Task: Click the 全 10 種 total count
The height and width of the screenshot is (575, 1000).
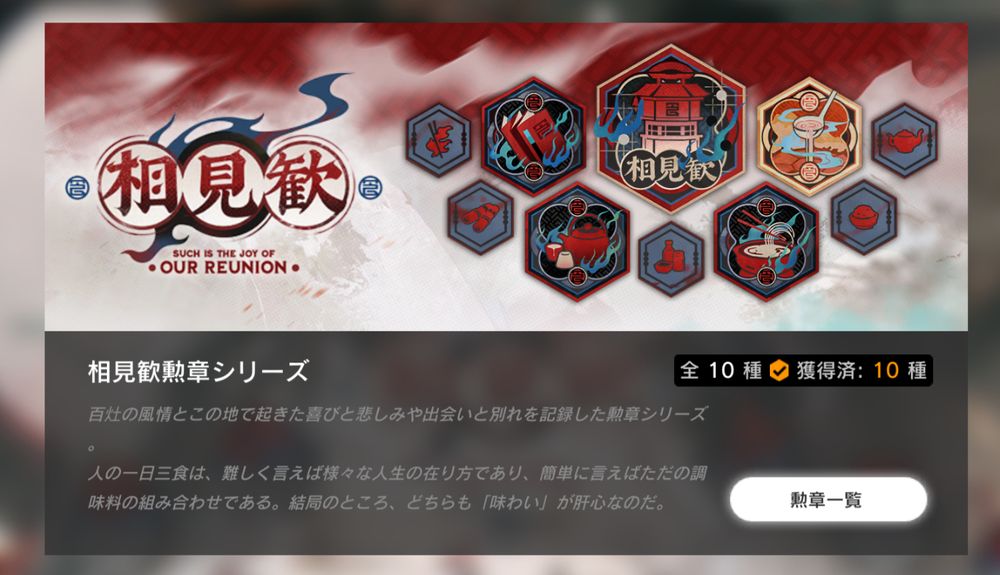Action: coord(721,370)
